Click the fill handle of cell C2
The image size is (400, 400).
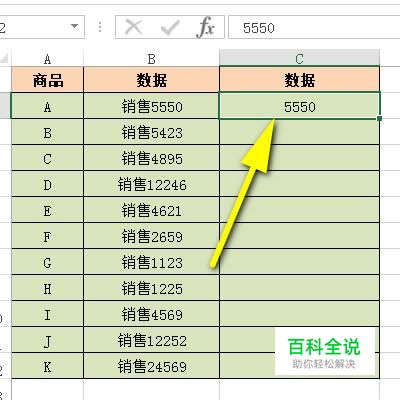(379, 118)
